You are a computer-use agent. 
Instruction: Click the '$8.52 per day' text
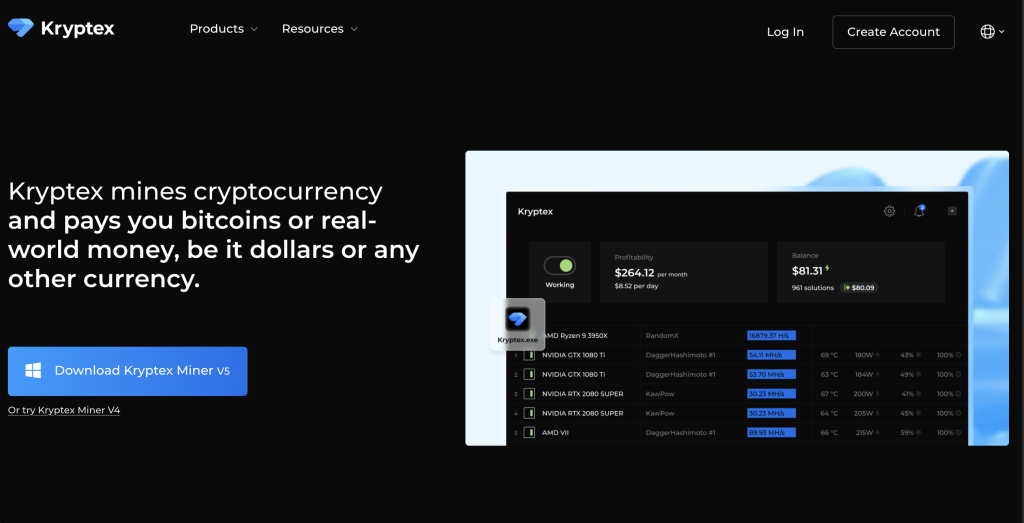pos(638,286)
